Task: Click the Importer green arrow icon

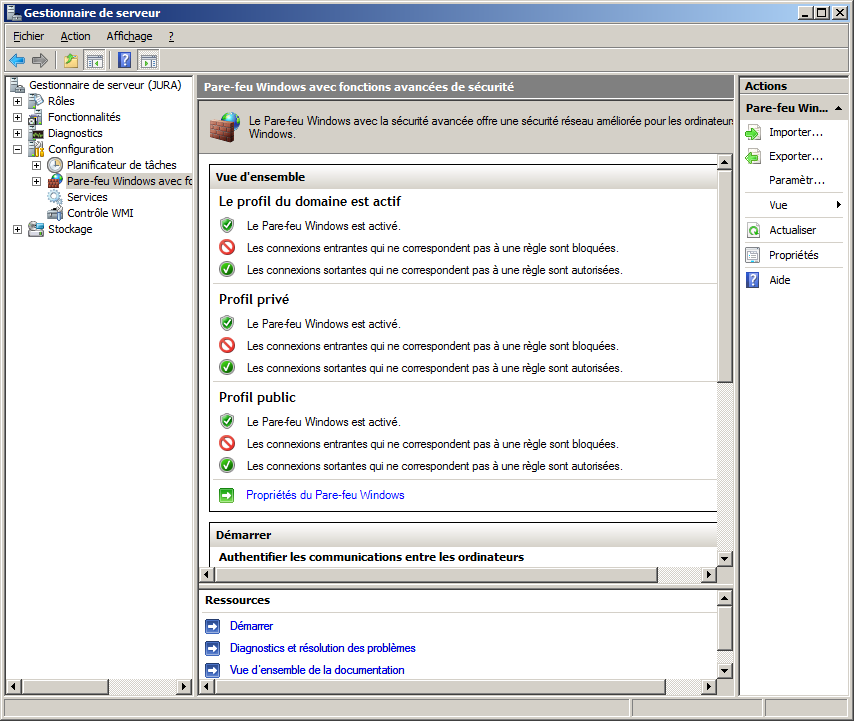Action: click(753, 132)
